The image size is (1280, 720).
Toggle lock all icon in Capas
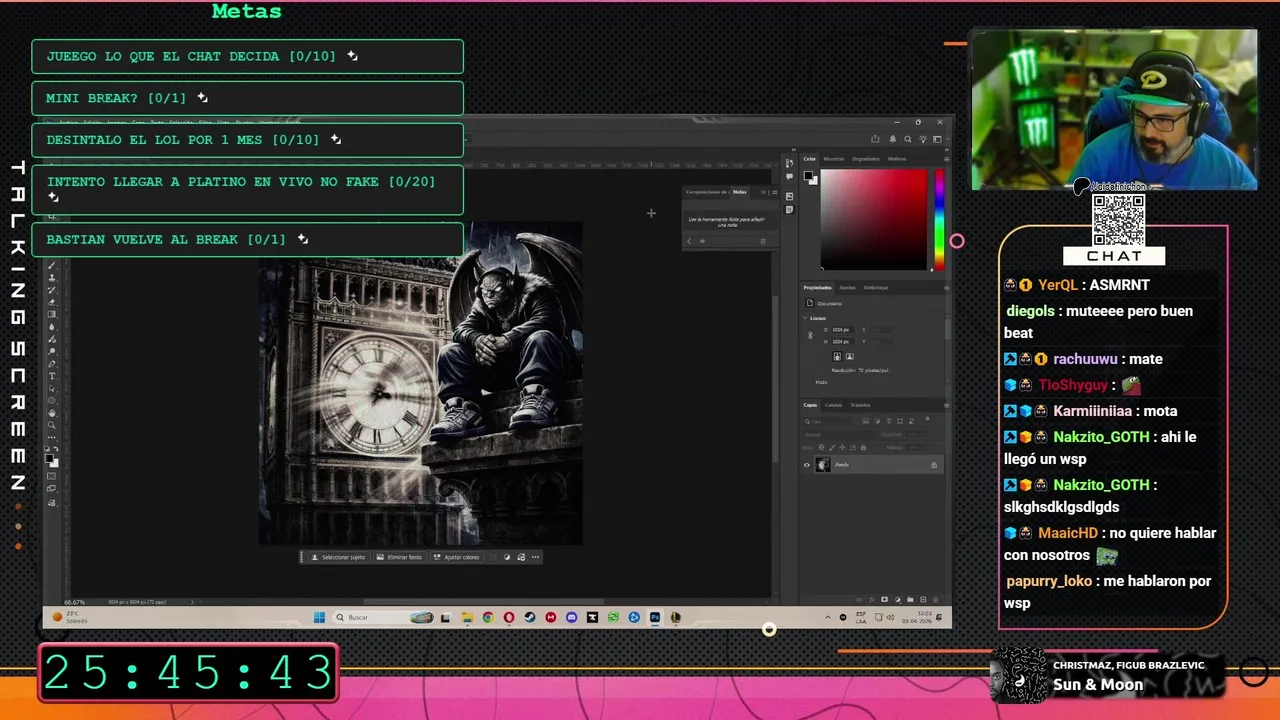pos(863,447)
